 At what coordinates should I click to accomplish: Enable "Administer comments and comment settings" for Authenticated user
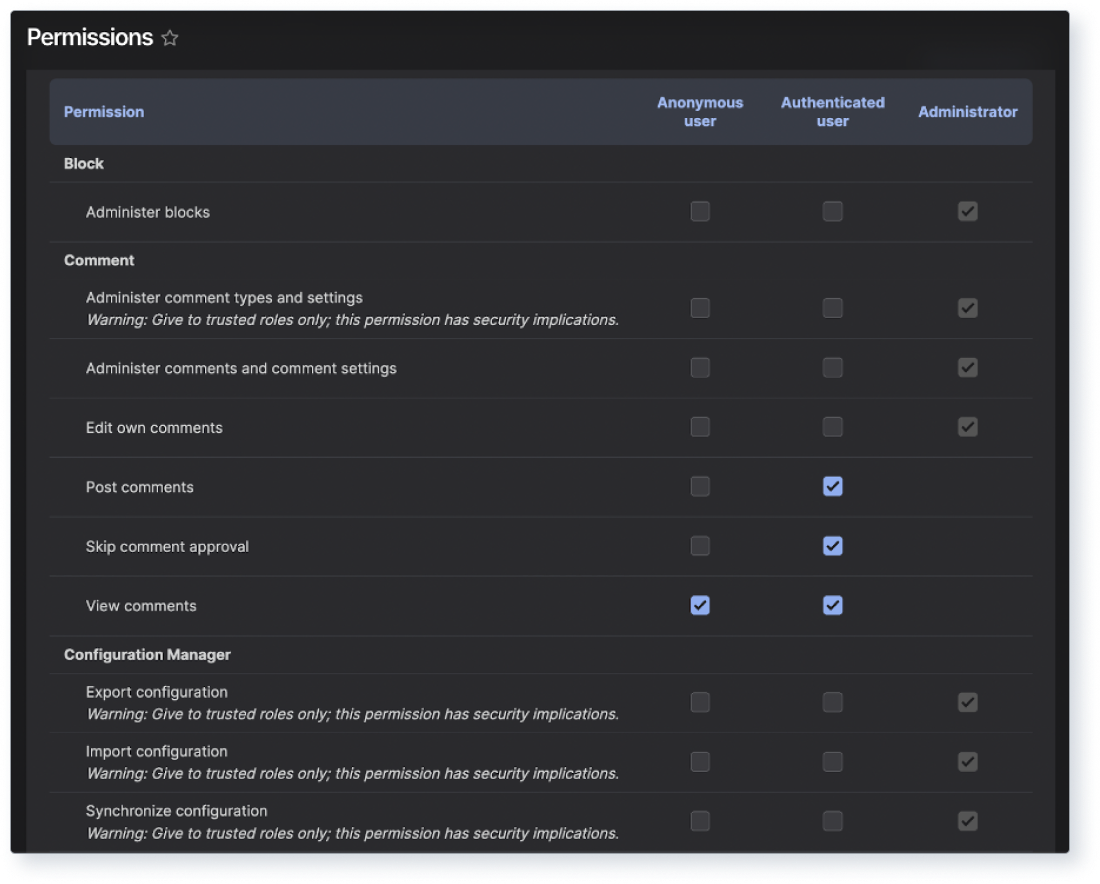(x=833, y=367)
